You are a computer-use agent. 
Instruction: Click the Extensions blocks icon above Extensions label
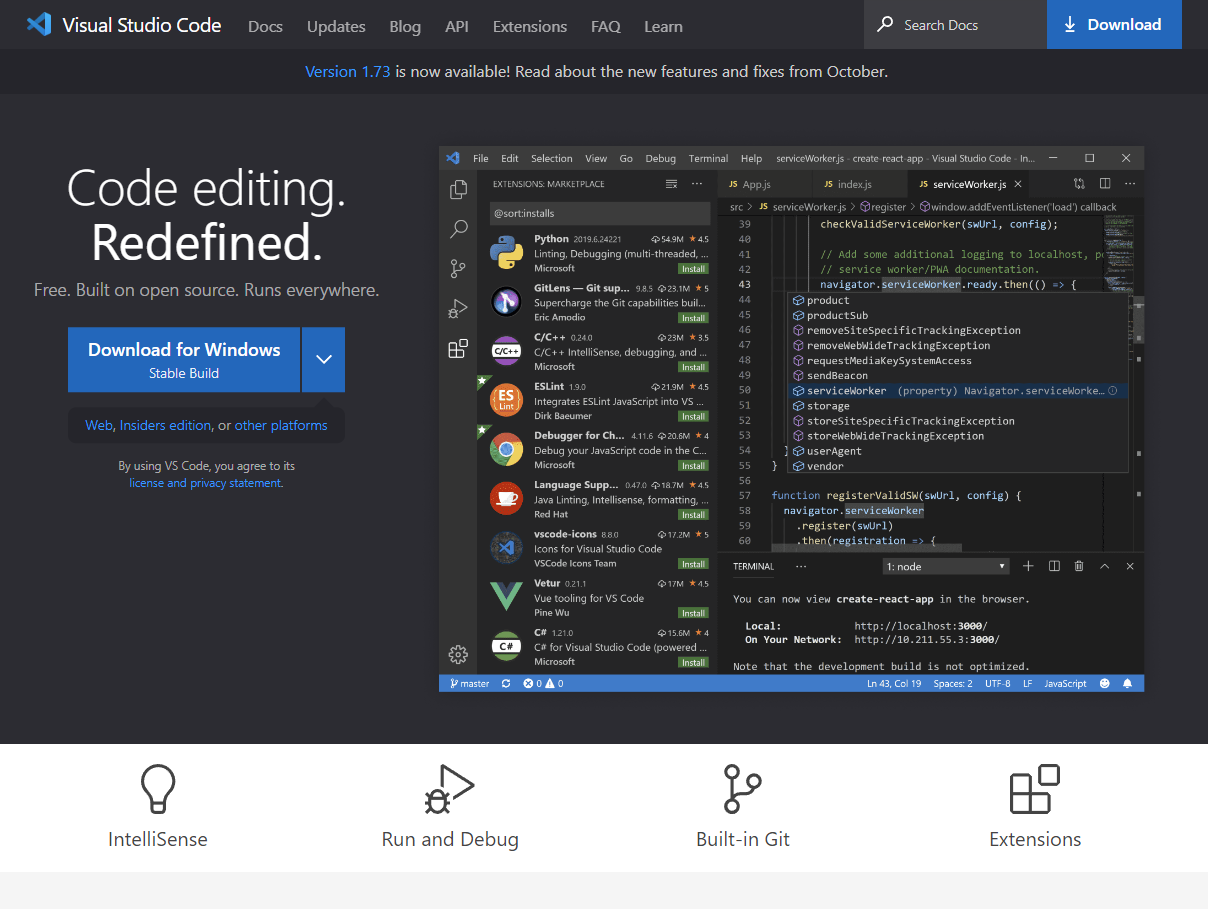click(1035, 789)
